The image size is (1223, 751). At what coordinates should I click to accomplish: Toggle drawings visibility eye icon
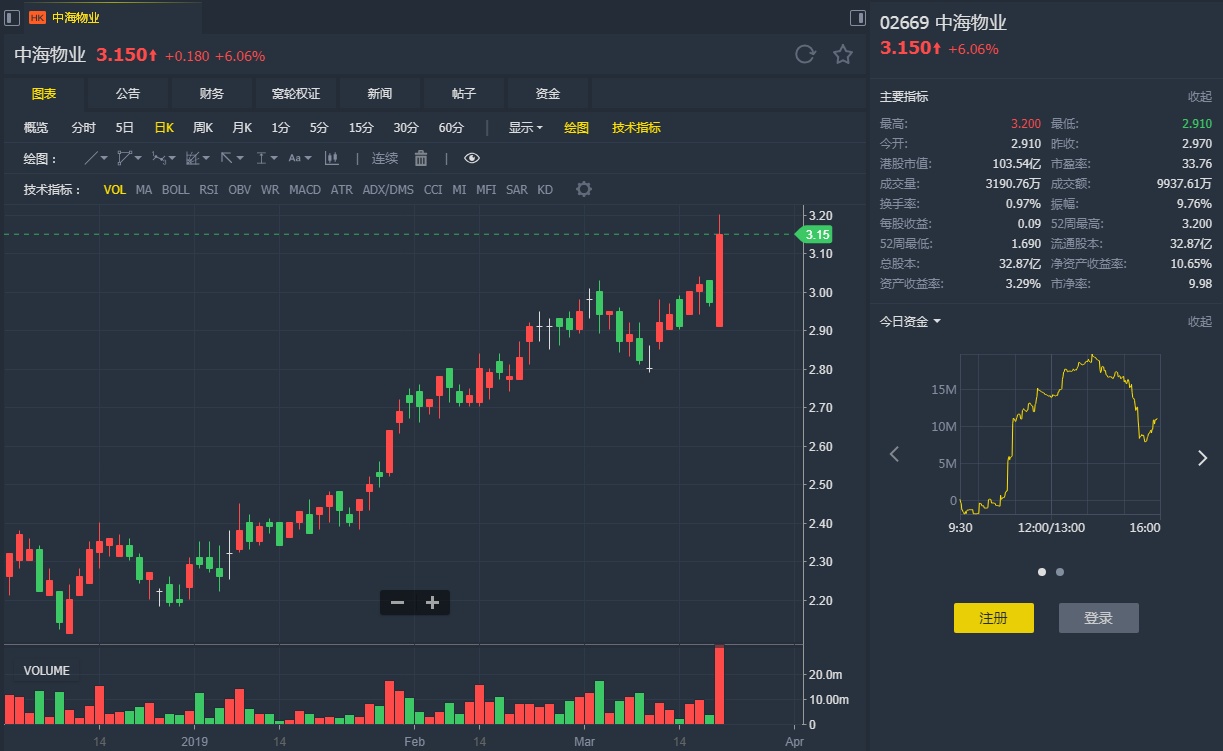472,158
